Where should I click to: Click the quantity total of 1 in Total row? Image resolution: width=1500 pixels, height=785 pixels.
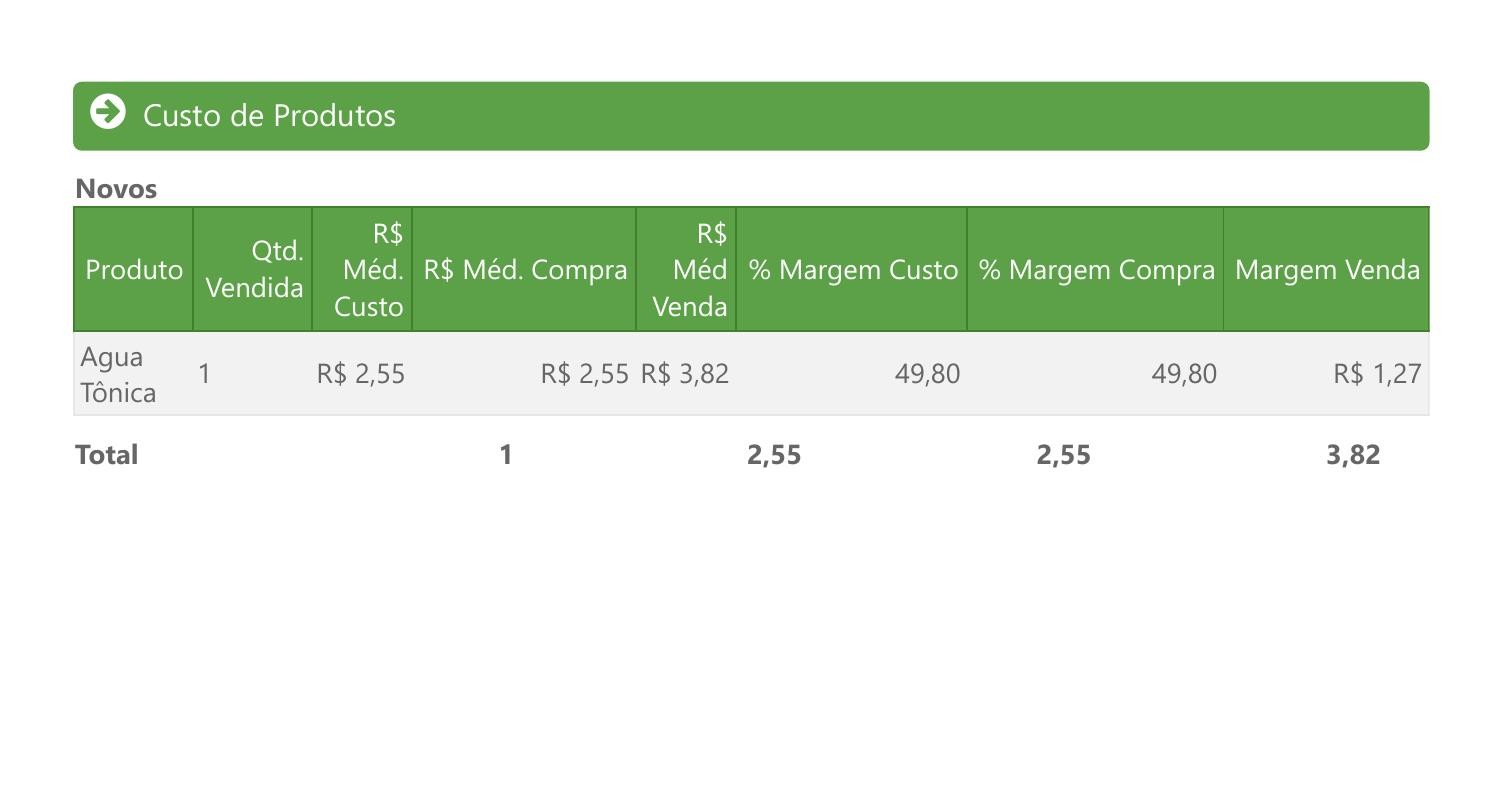click(506, 455)
